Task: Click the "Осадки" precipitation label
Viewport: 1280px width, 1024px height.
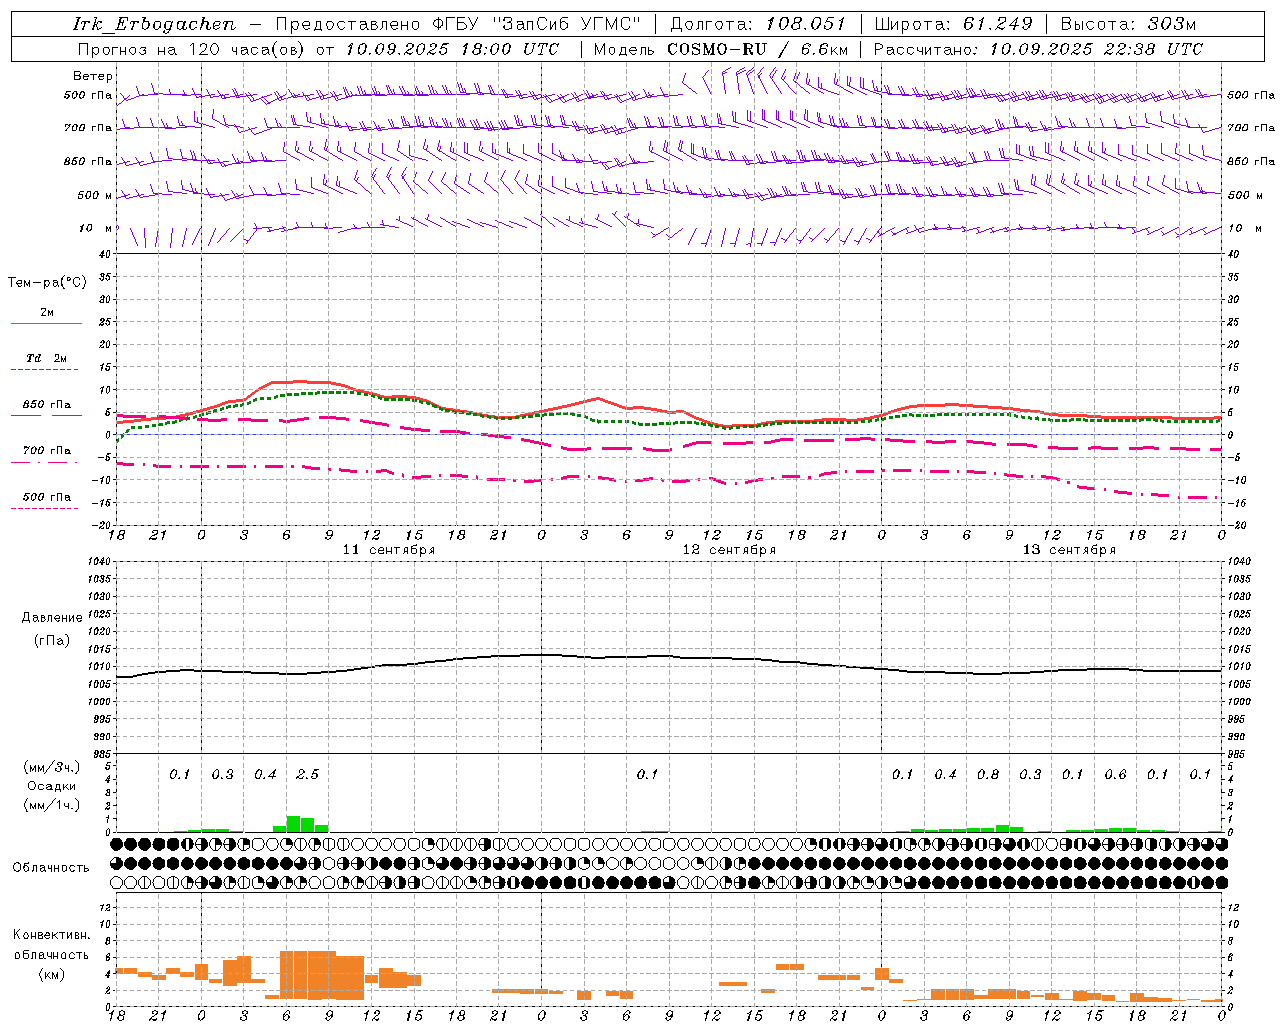Action: coord(51,786)
